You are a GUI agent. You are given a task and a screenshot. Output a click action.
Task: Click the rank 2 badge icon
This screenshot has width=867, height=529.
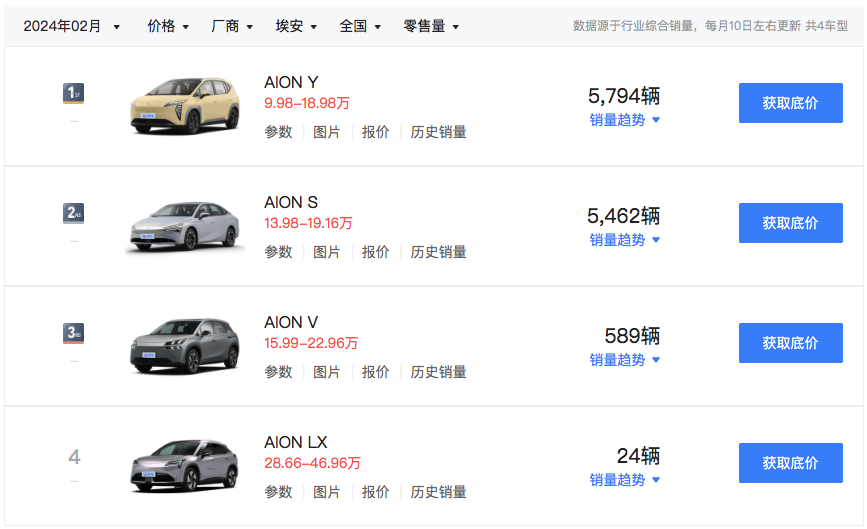(74, 213)
